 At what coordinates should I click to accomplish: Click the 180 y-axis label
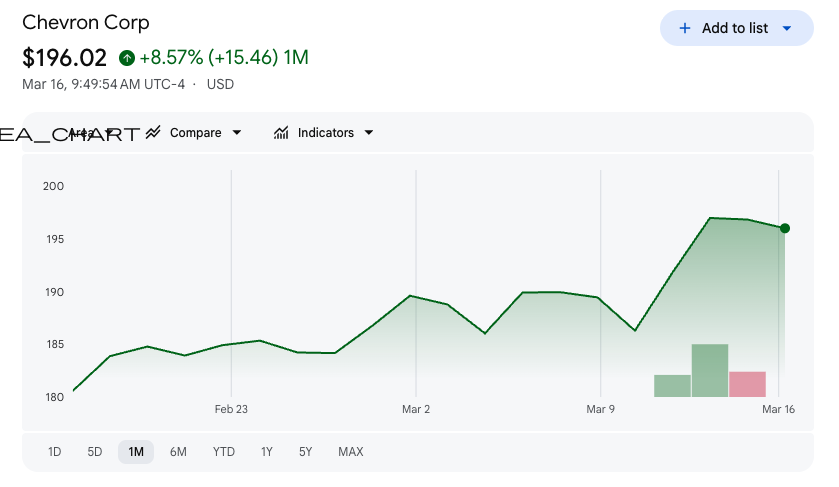[x=54, y=397]
